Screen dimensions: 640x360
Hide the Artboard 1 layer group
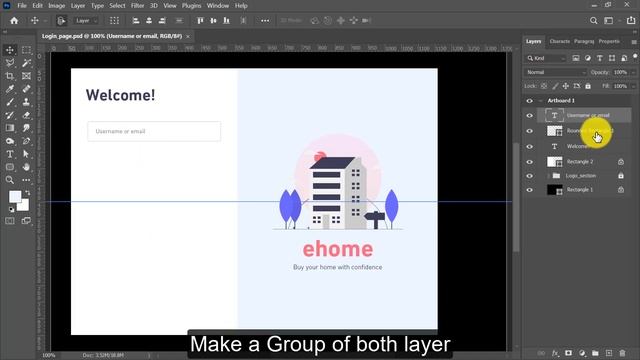529,101
